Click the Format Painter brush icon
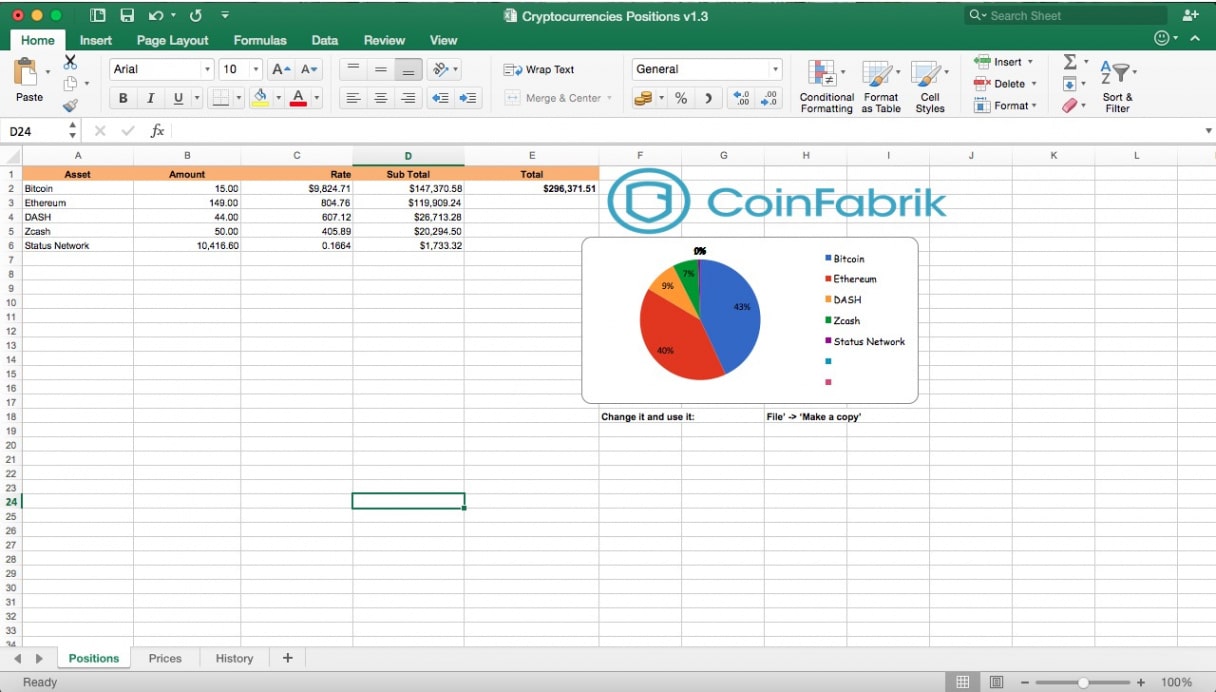 click(70, 105)
